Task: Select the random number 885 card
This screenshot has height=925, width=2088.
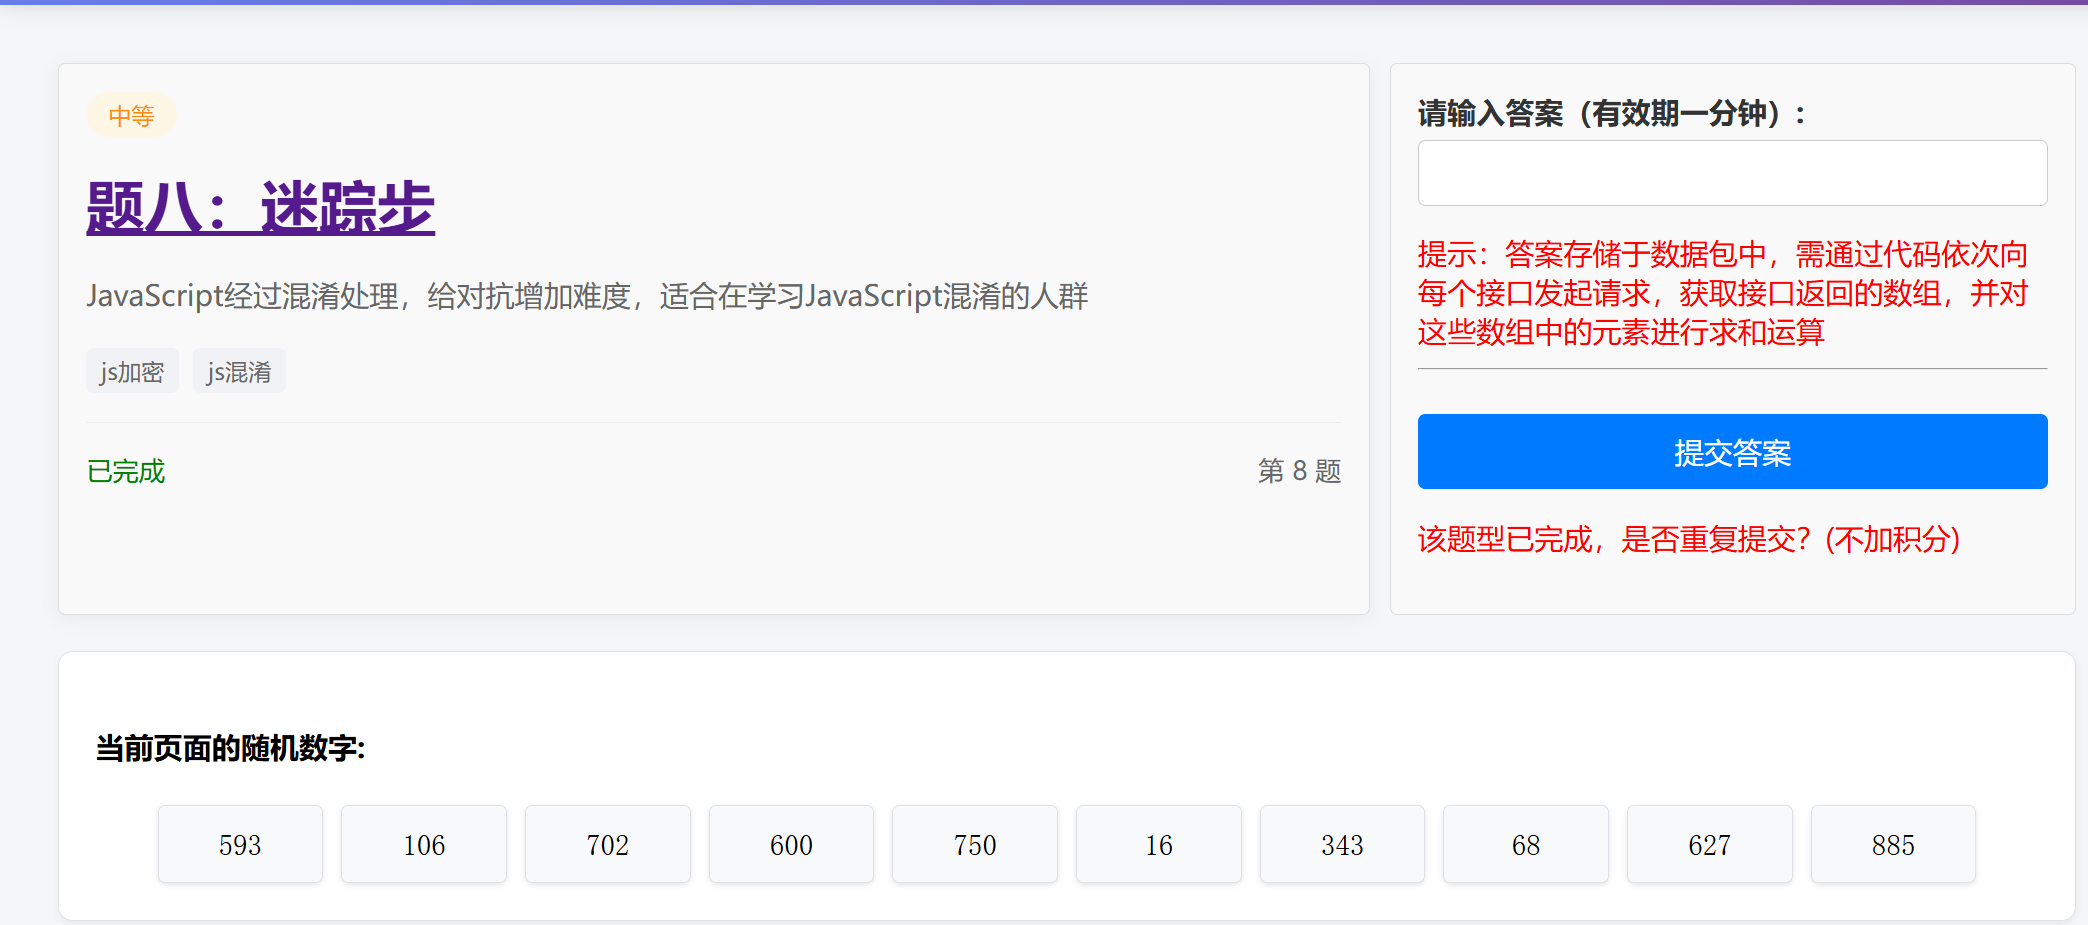Action: coord(1893,843)
